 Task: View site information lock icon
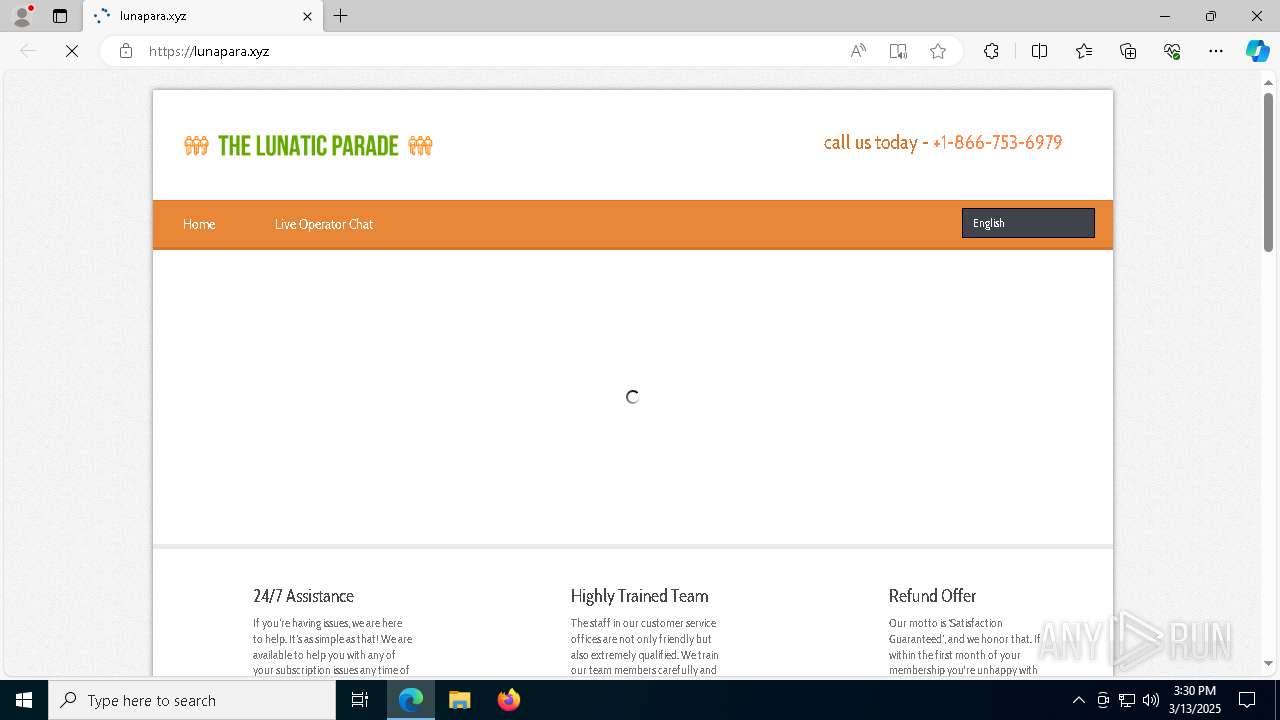(x=126, y=51)
